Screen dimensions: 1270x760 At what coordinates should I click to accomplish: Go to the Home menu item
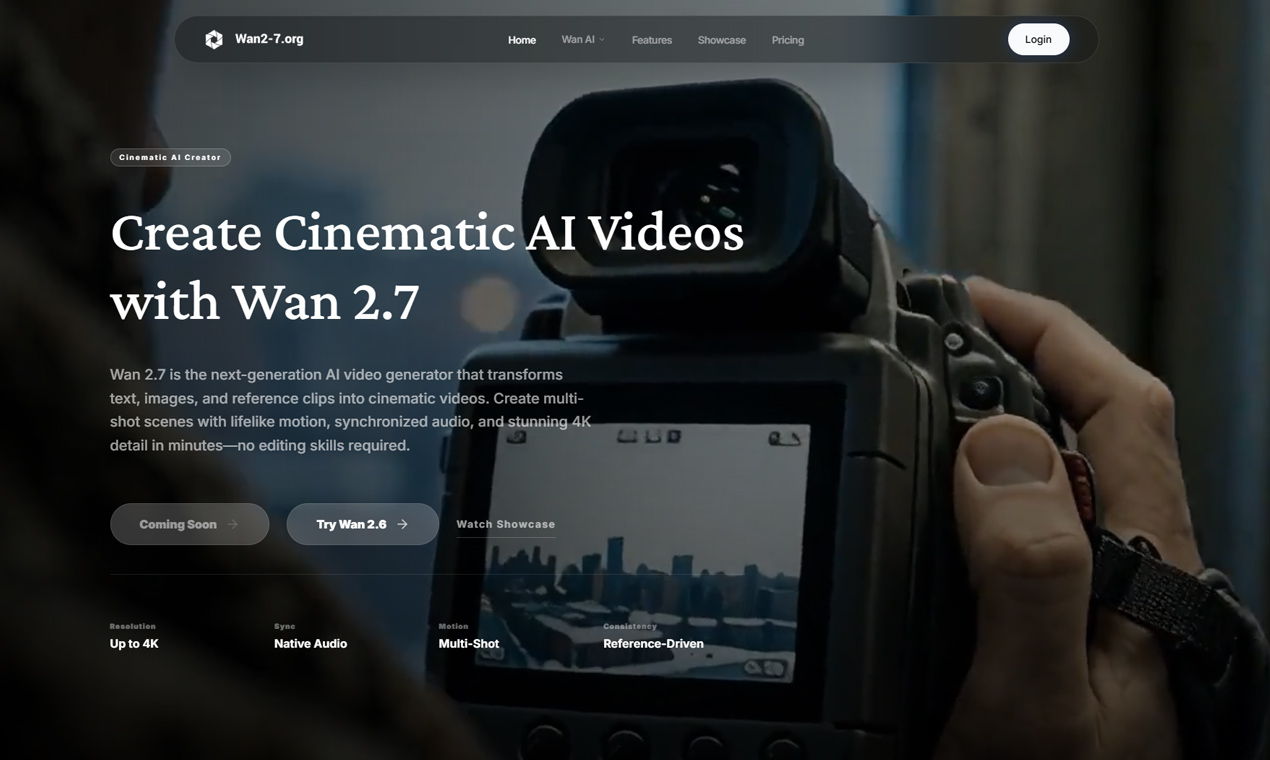point(522,40)
